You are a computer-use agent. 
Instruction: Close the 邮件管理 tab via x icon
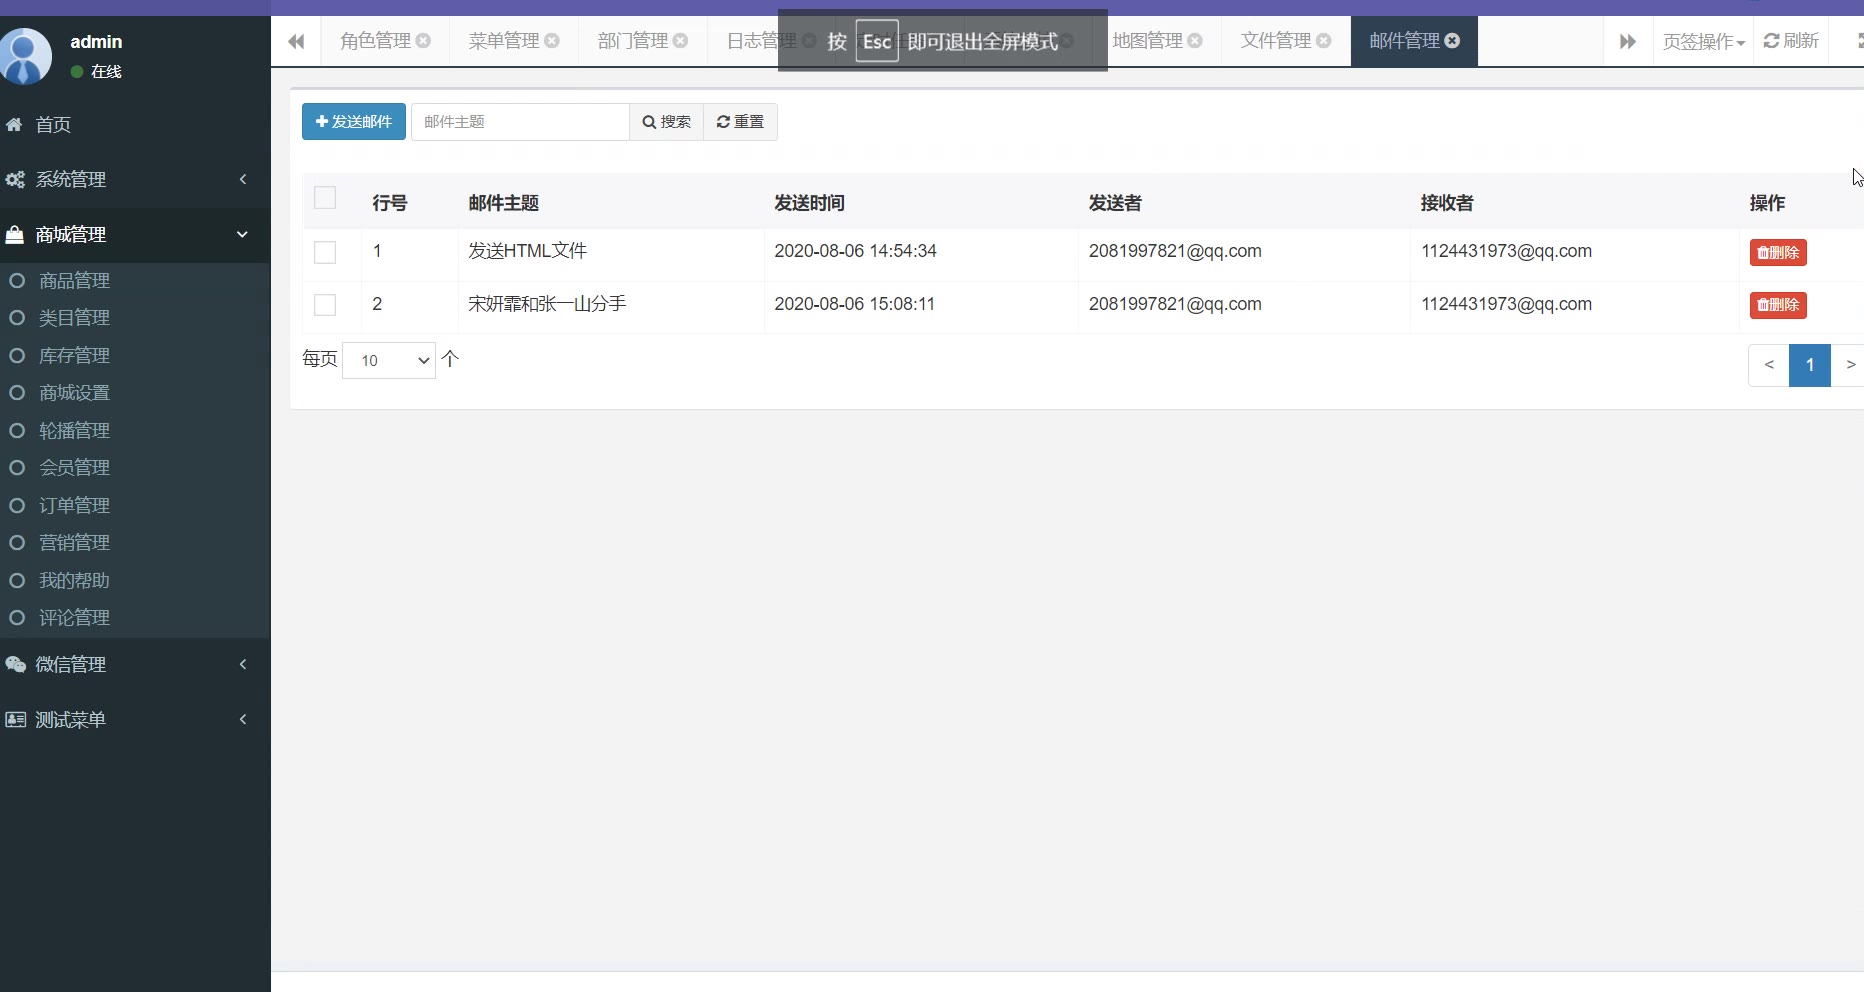[1452, 41]
